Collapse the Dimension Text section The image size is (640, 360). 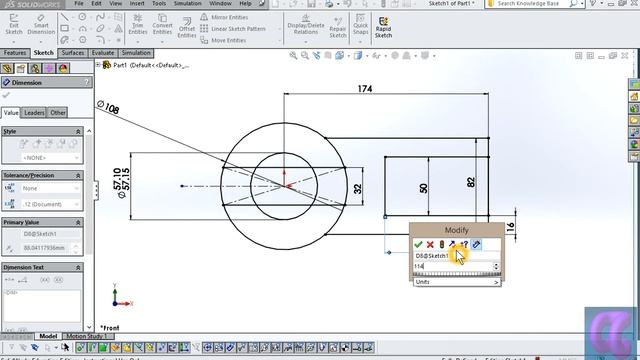[78, 267]
